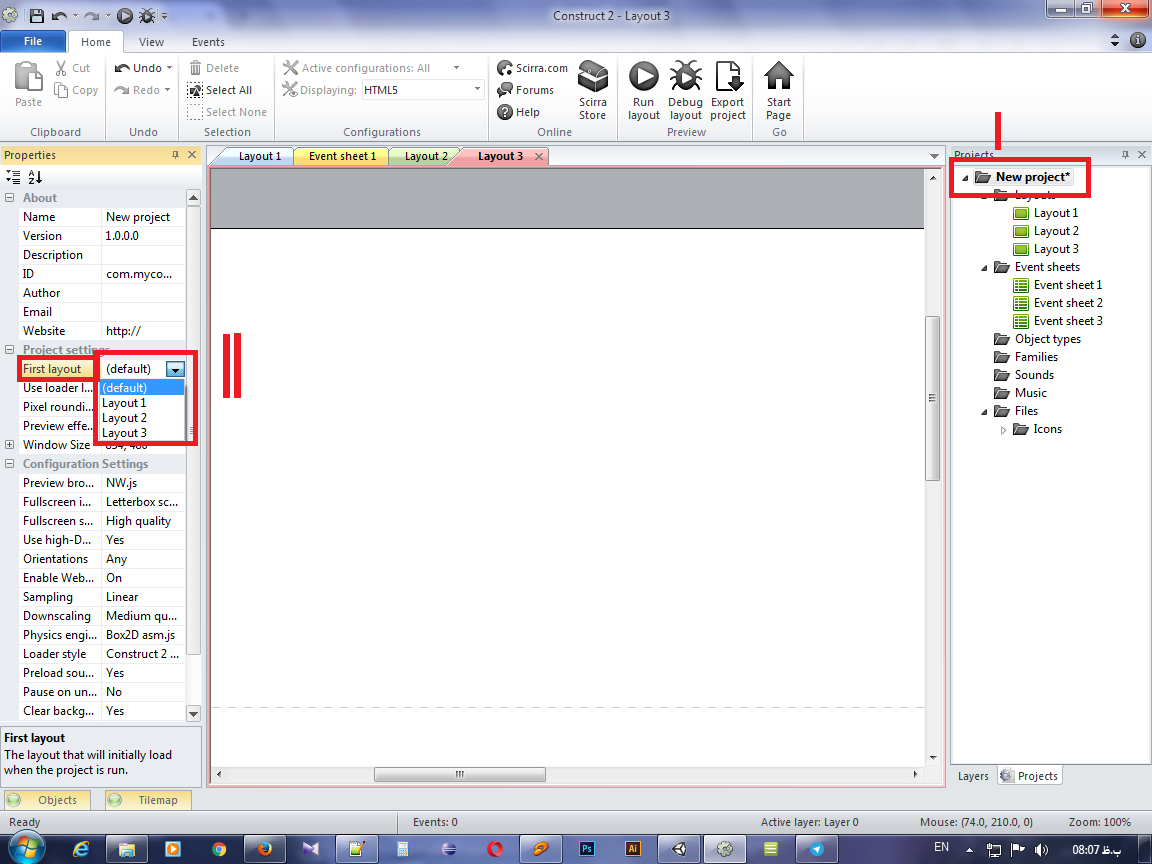Viewport: 1152px width, 864px height.
Task: Collapse the Files folder in Projects
Action: pyautogui.click(x=984, y=412)
